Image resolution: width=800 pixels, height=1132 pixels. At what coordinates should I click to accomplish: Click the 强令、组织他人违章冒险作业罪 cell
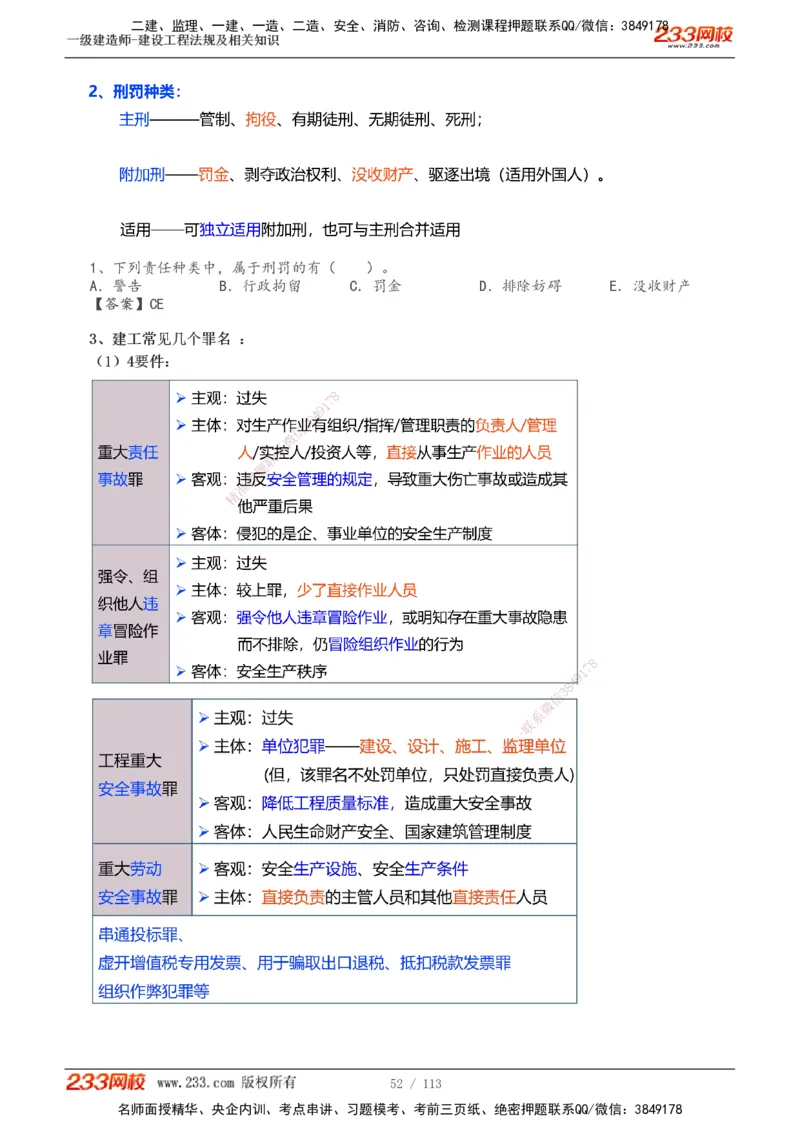[129, 613]
